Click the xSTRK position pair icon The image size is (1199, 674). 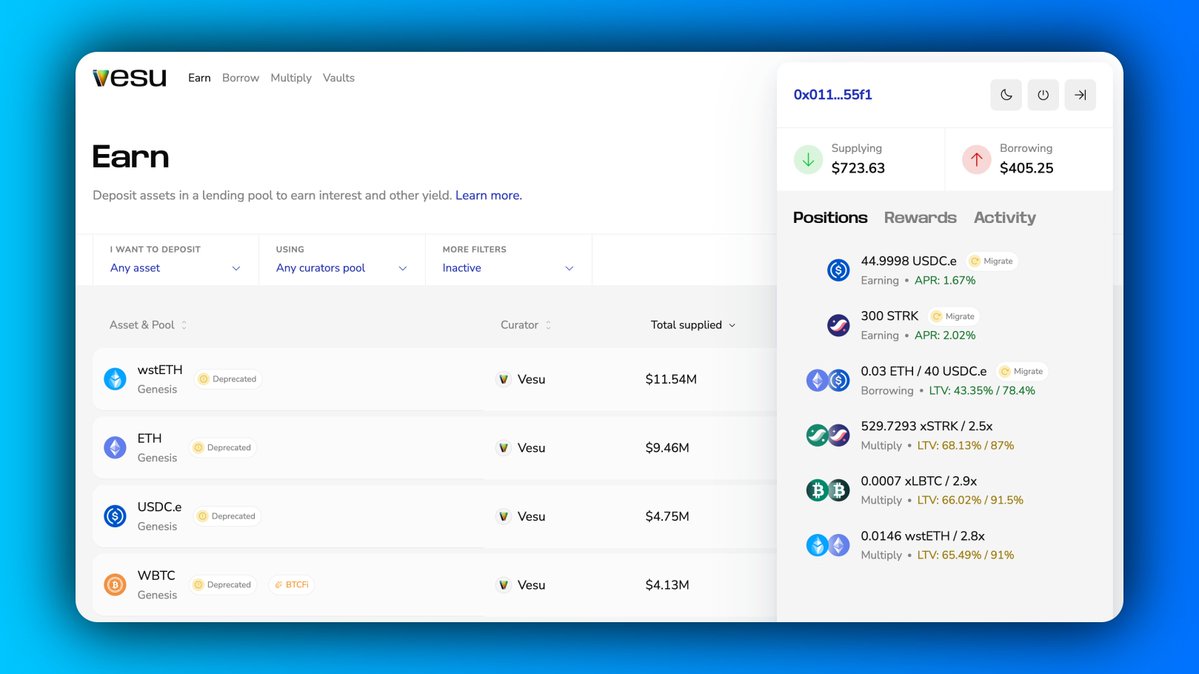(828, 435)
